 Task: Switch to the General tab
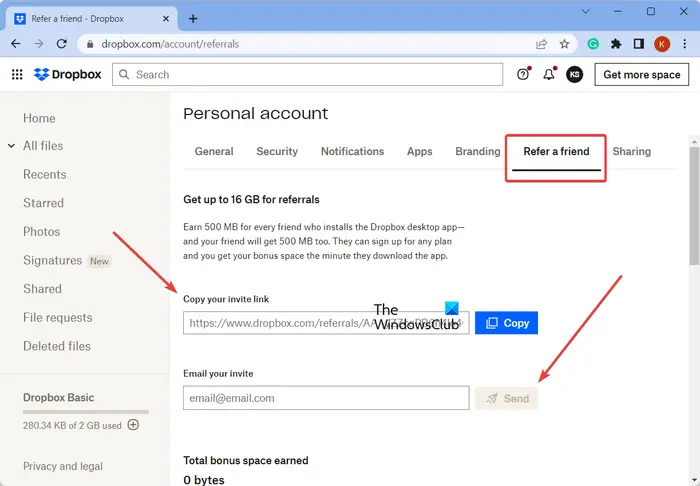click(214, 151)
